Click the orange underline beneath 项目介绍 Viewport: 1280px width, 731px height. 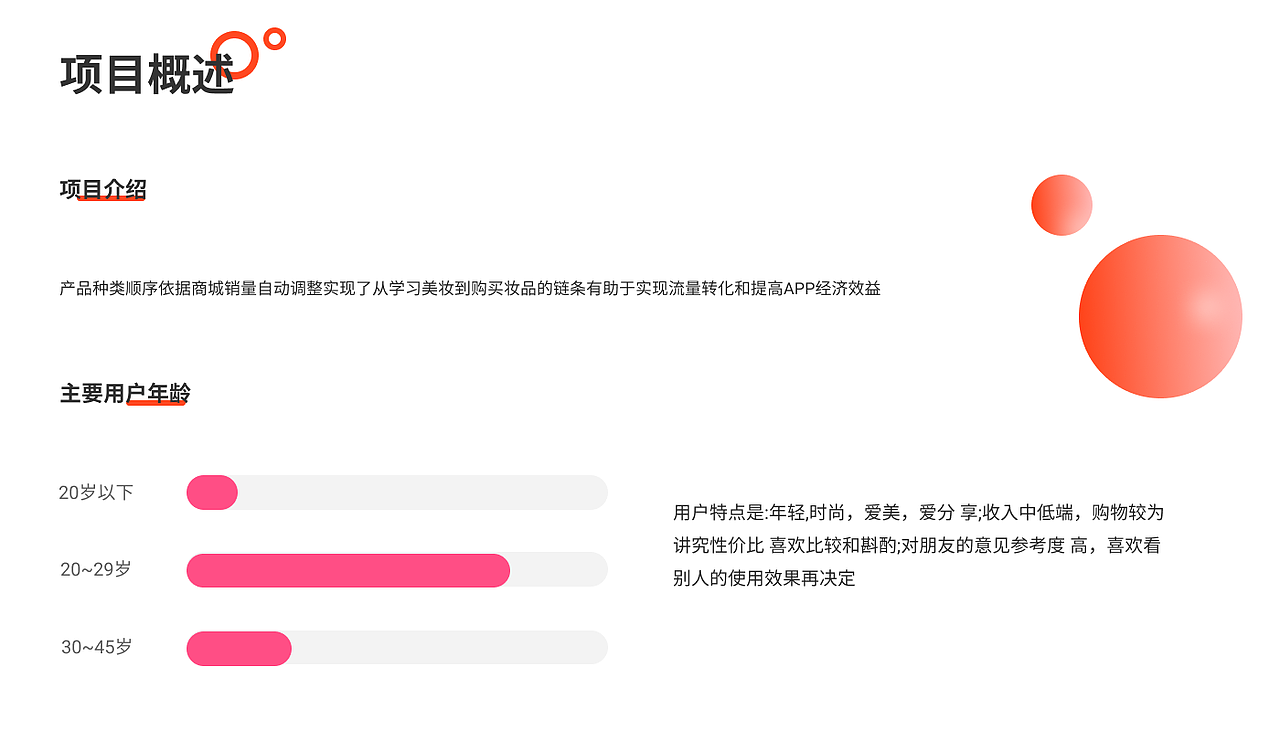coord(111,199)
